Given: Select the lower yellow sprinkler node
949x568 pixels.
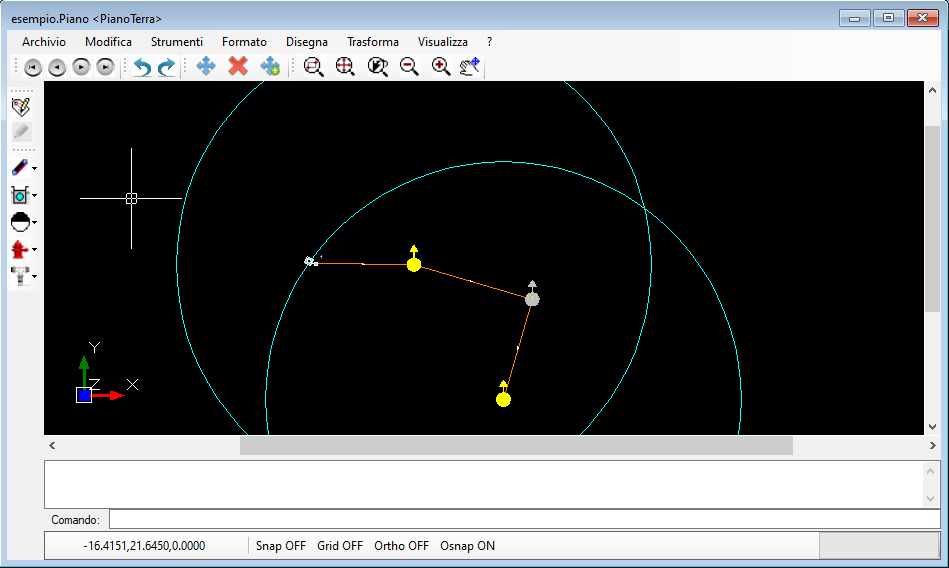Looking at the screenshot, I should pyautogui.click(x=504, y=399).
